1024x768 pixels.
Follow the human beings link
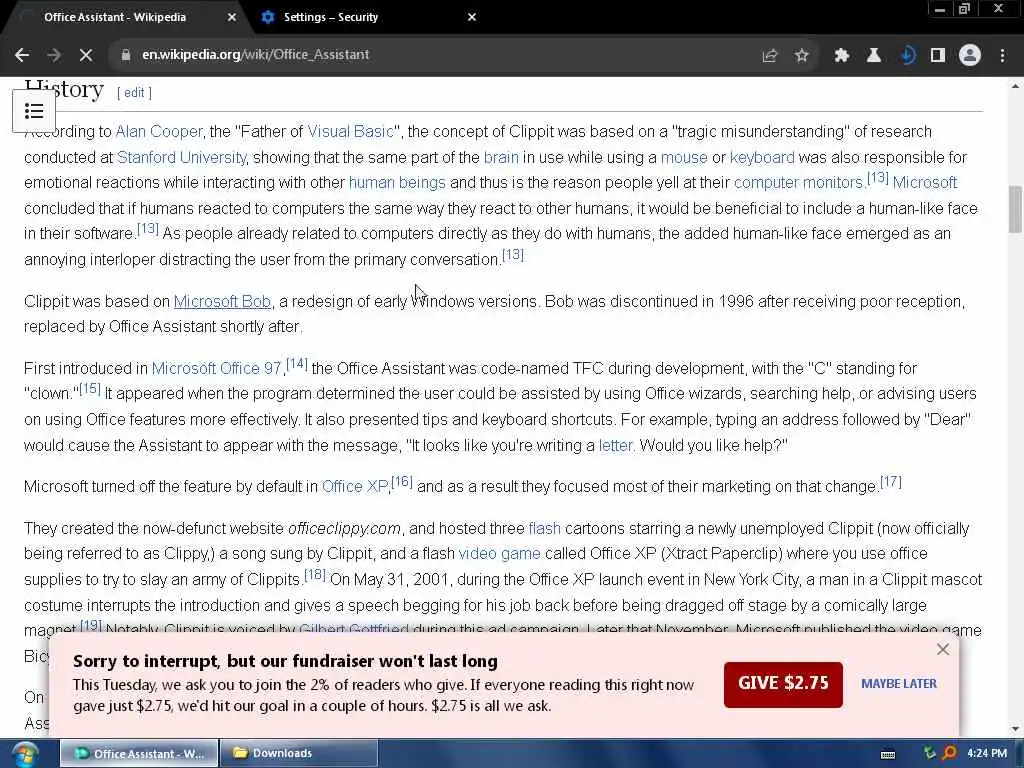(397, 182)
